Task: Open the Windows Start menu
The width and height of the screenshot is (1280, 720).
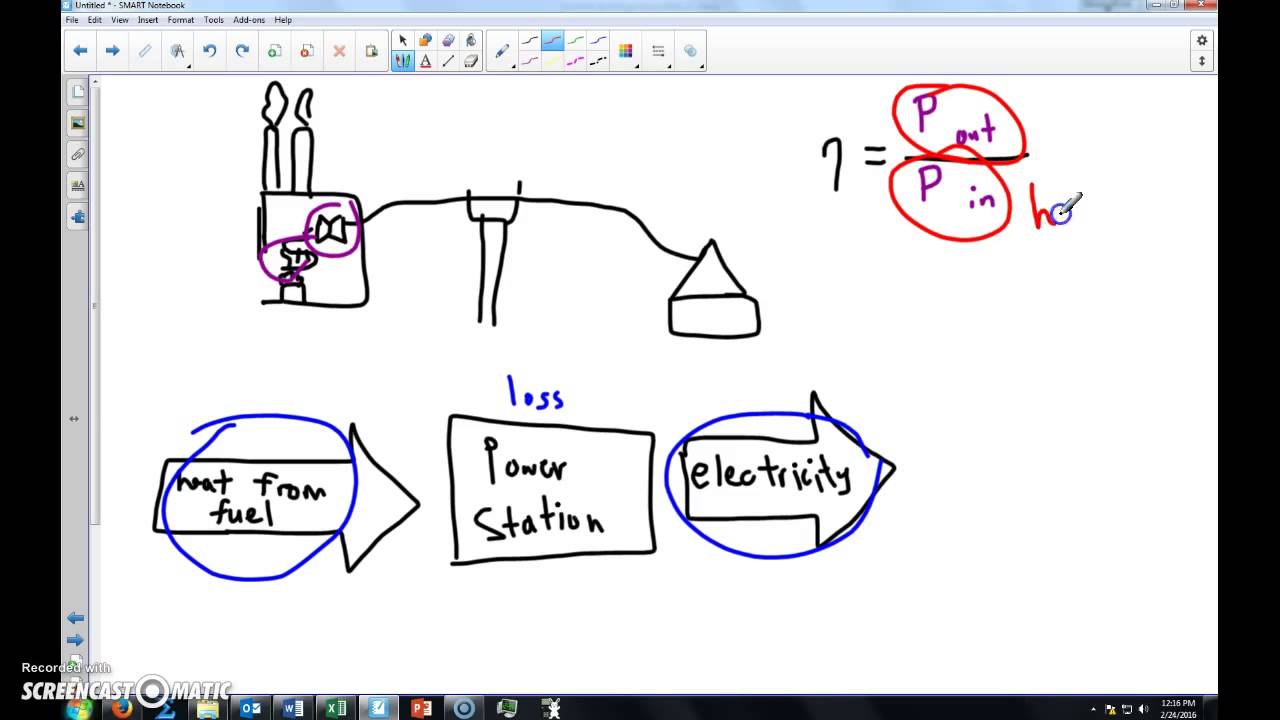Action: [x=78, y=708]
